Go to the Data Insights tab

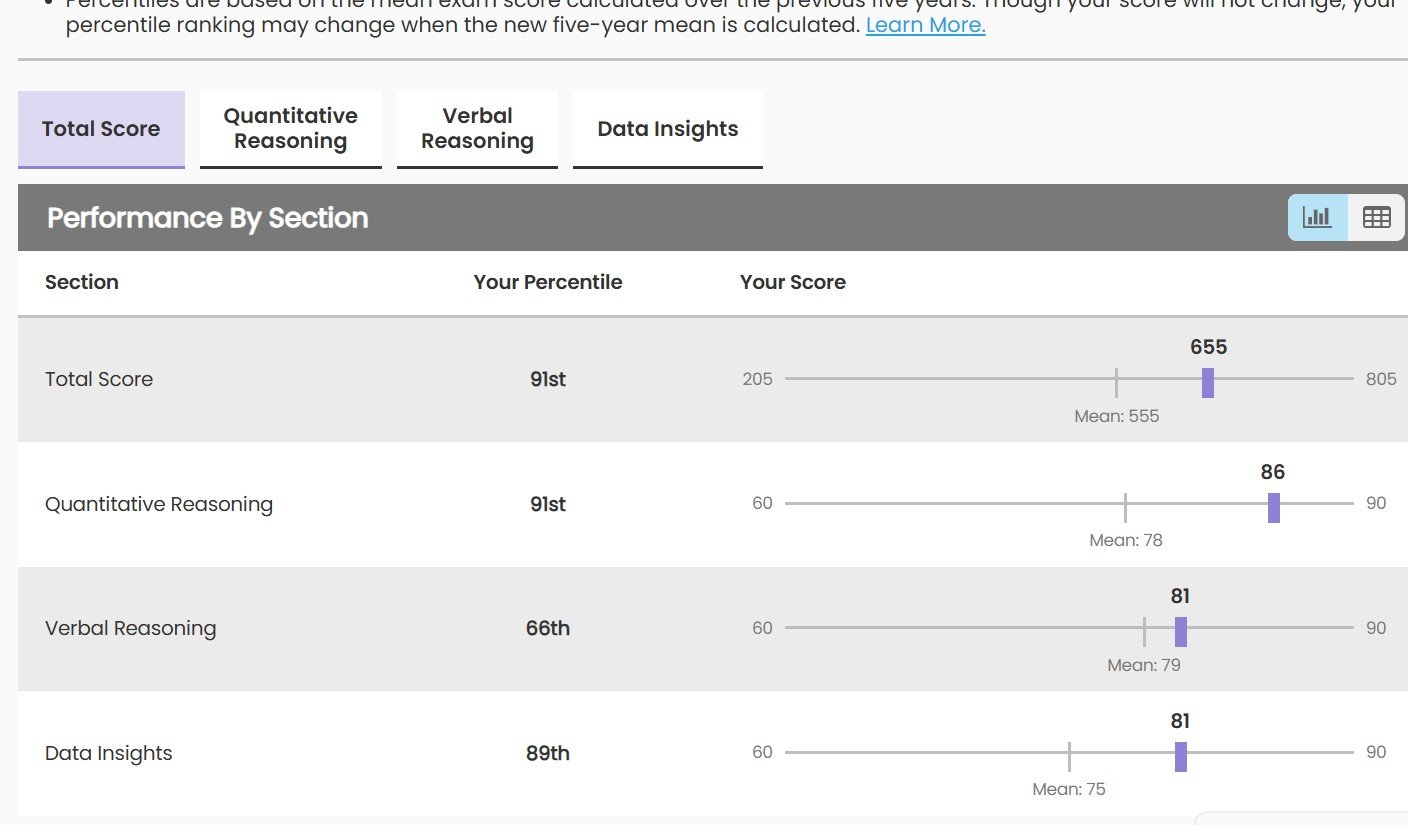[x=667, y=129]
